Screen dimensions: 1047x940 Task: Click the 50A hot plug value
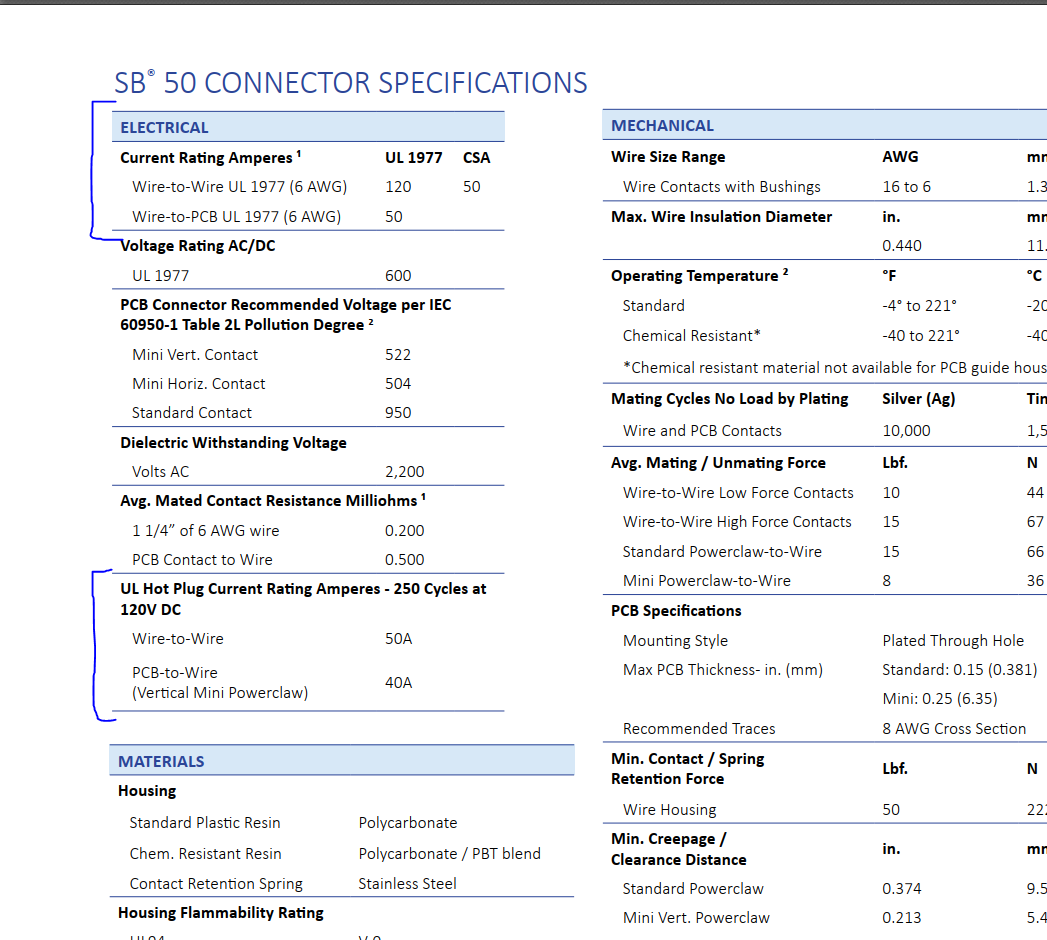(399, 639)
